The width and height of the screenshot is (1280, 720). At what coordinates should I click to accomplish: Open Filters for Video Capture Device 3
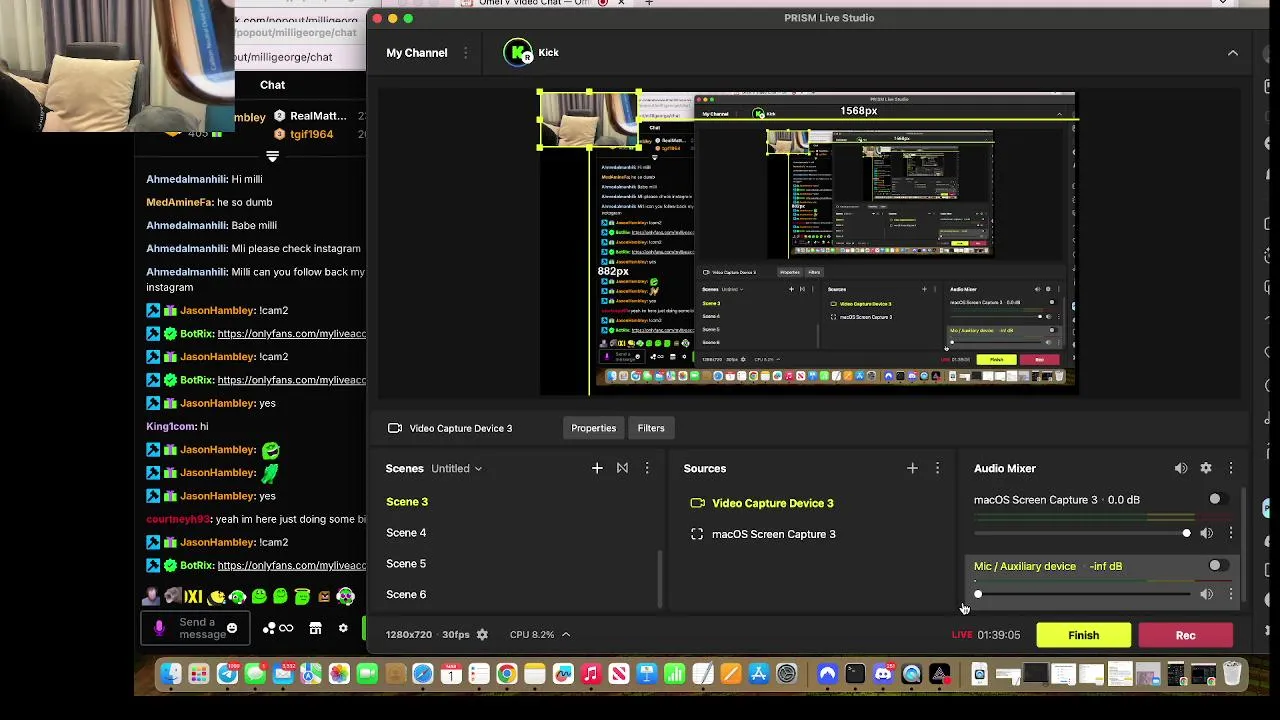(x=651, y=428)
